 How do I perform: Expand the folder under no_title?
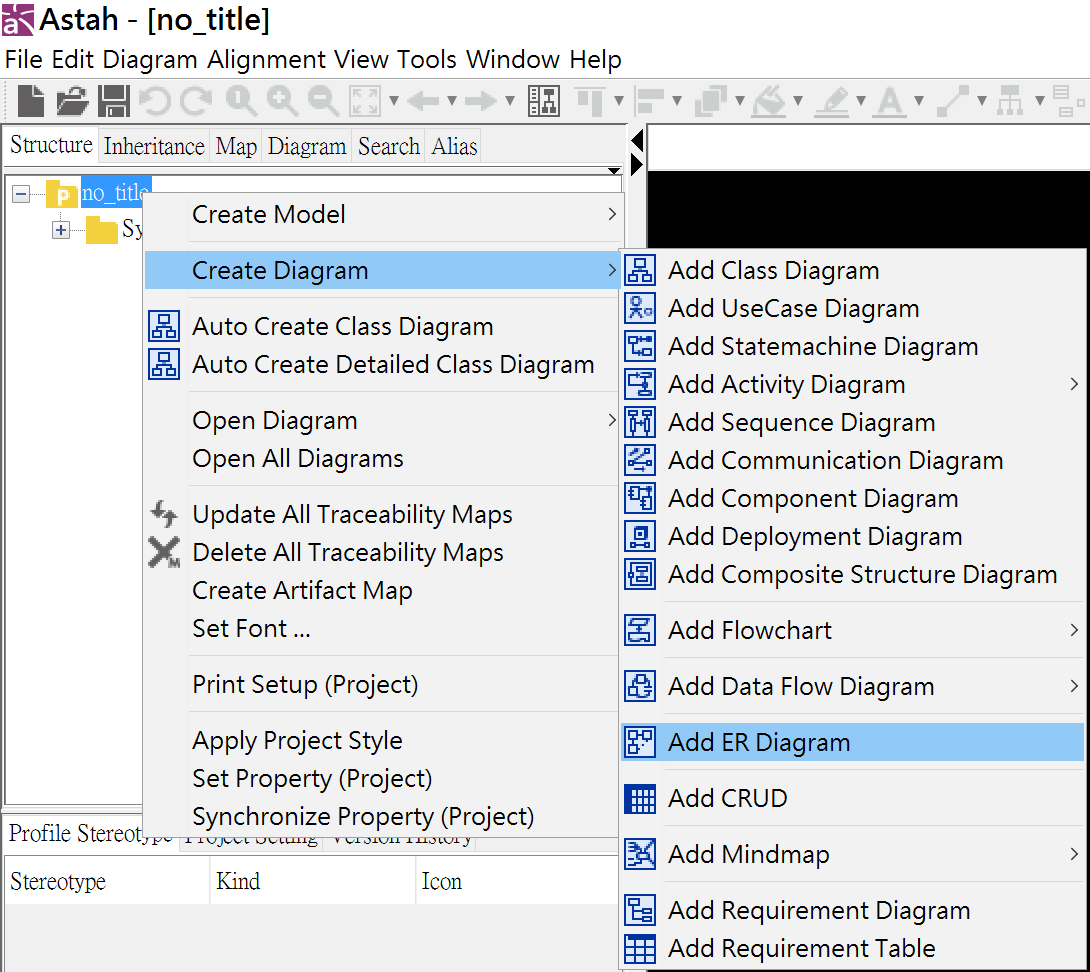point(61,229)
